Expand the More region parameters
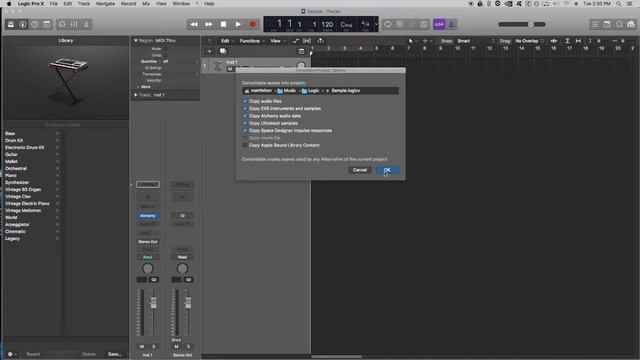Viewport: 640px width, 360px height. point(138,87)
